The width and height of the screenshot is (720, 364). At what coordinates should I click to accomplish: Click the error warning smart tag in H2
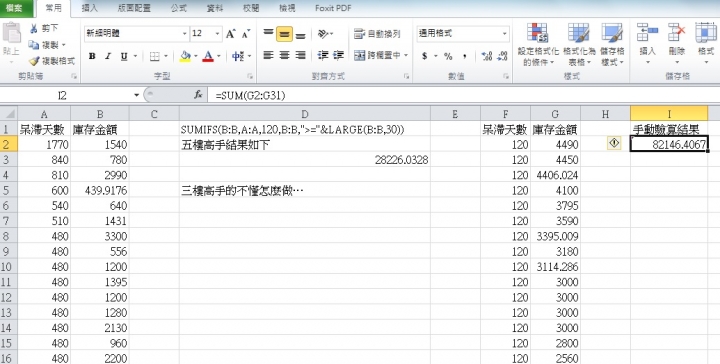613,143
